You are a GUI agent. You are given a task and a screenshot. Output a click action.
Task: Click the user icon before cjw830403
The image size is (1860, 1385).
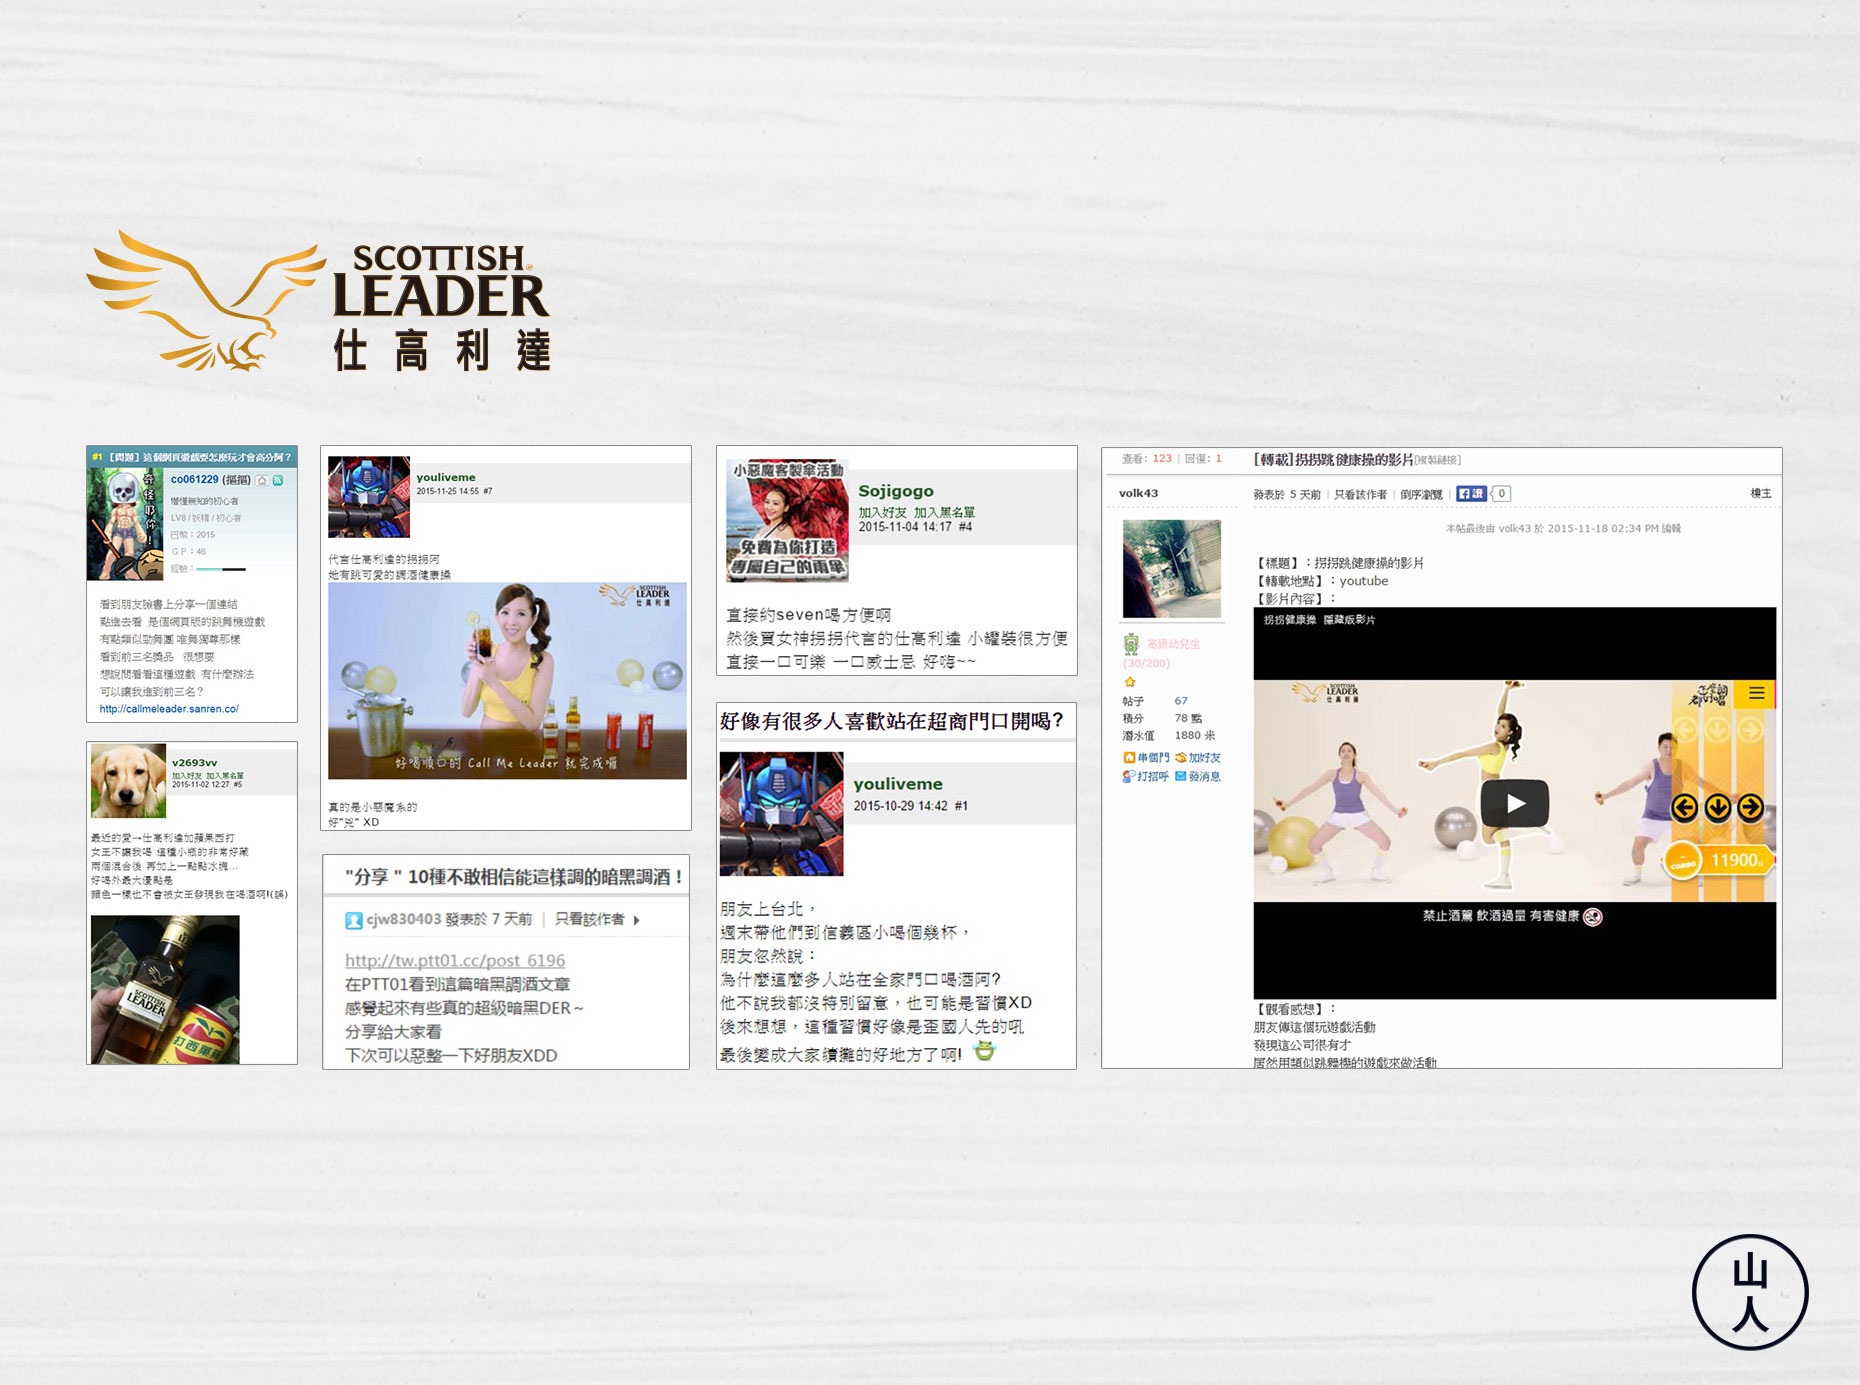tap(354, 920)
